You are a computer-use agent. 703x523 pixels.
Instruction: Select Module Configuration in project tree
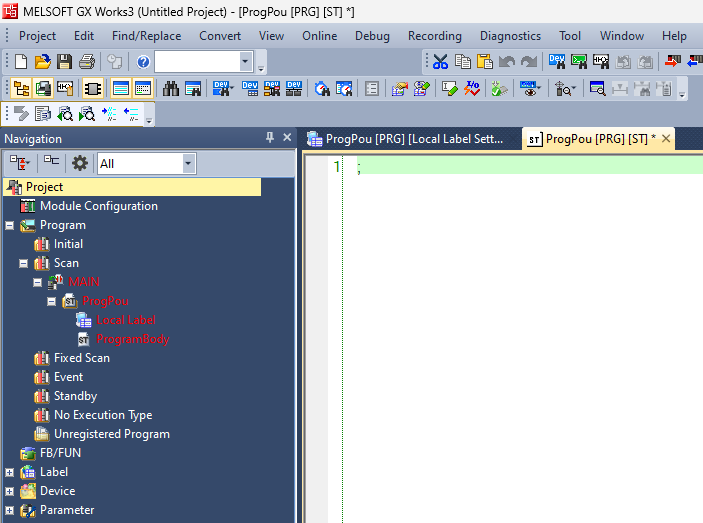(x=99, y=206)
